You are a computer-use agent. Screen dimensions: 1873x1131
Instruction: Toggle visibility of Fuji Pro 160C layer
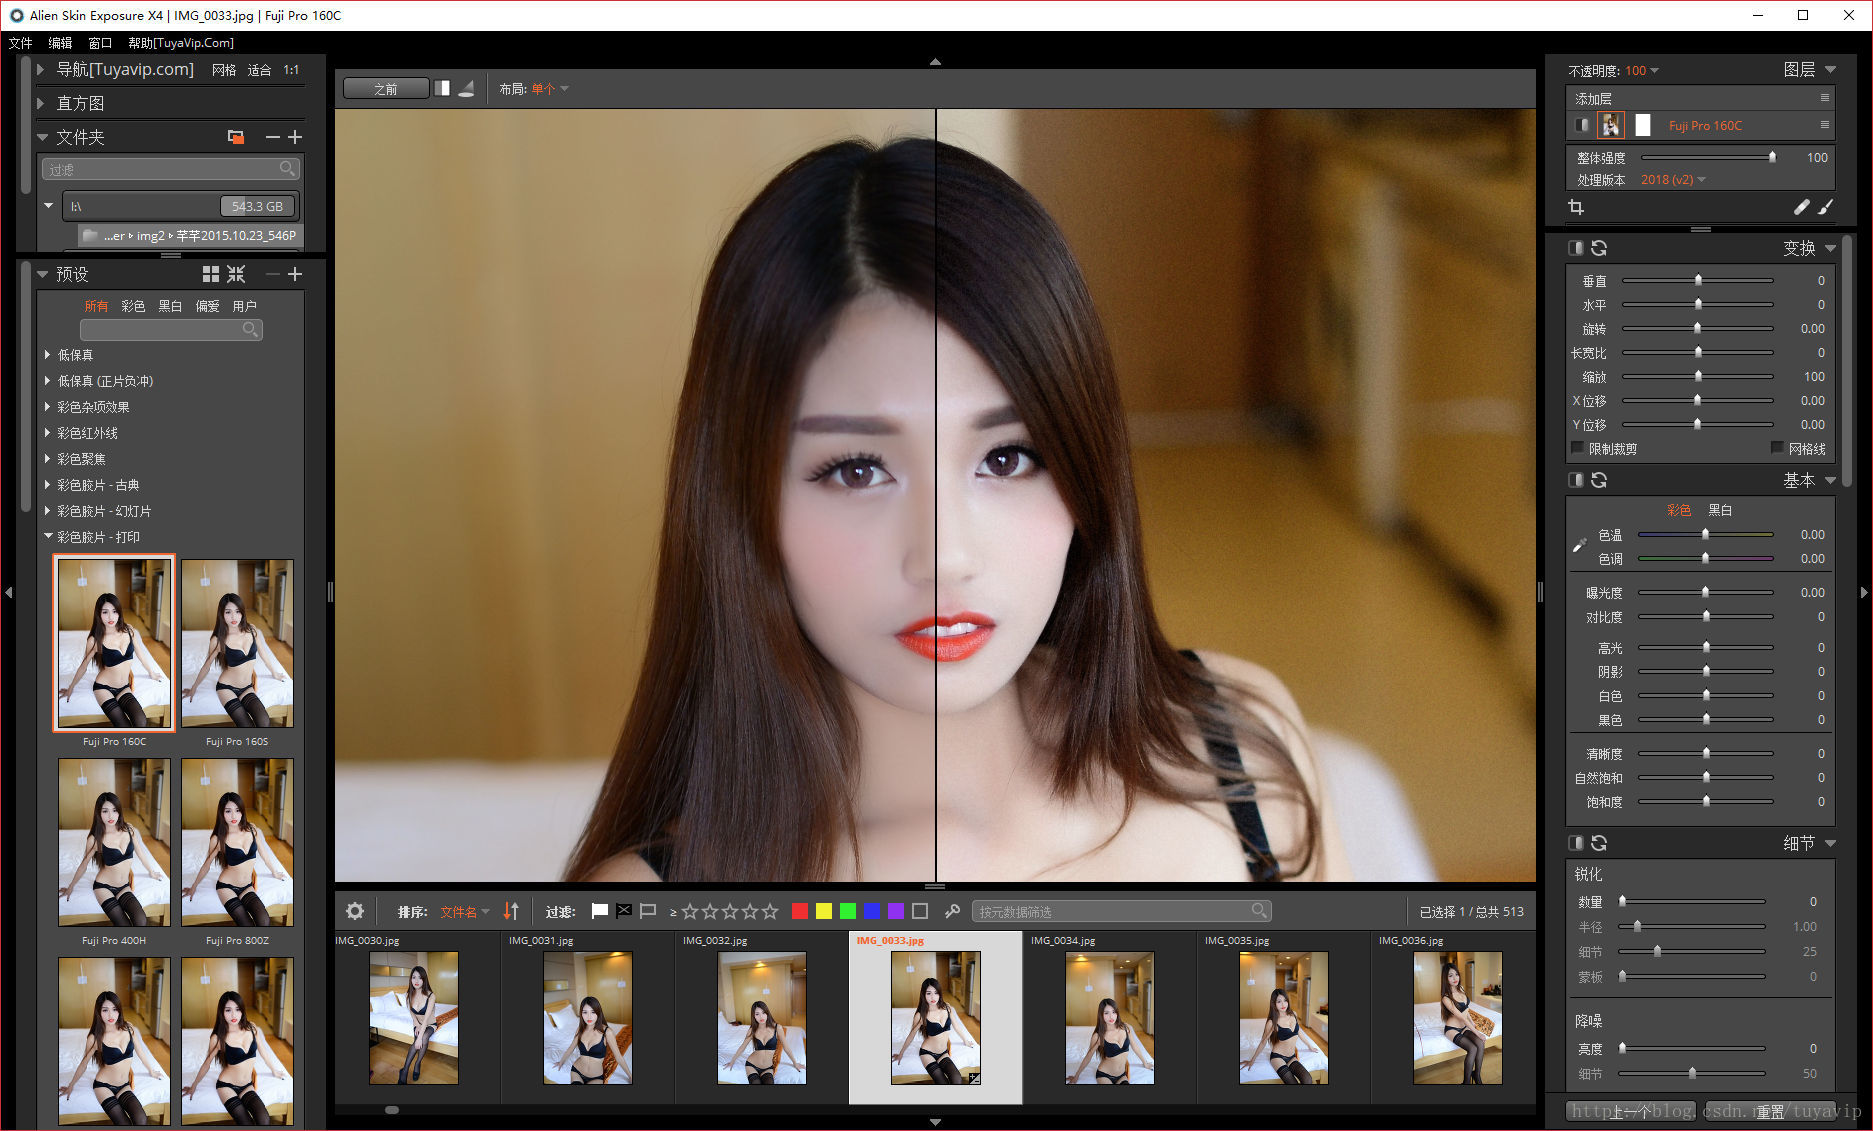click(1581, 125)
